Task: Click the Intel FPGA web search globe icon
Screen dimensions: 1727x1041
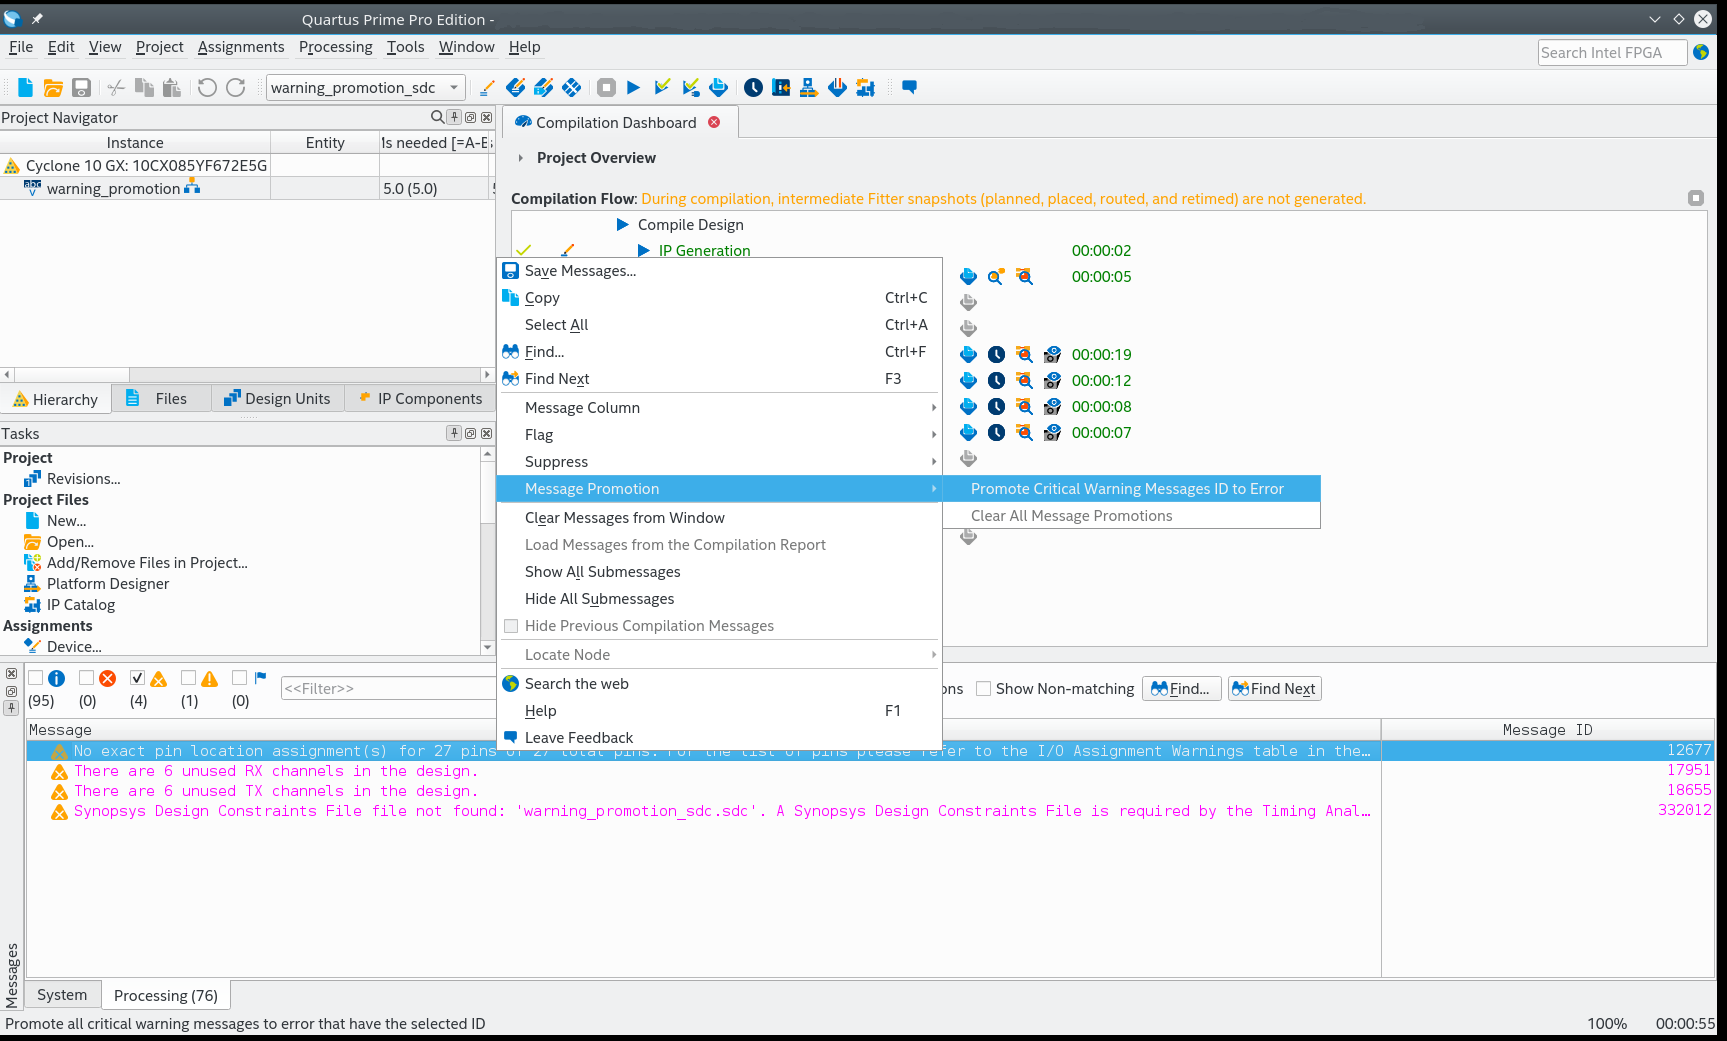Action: 1701,52
